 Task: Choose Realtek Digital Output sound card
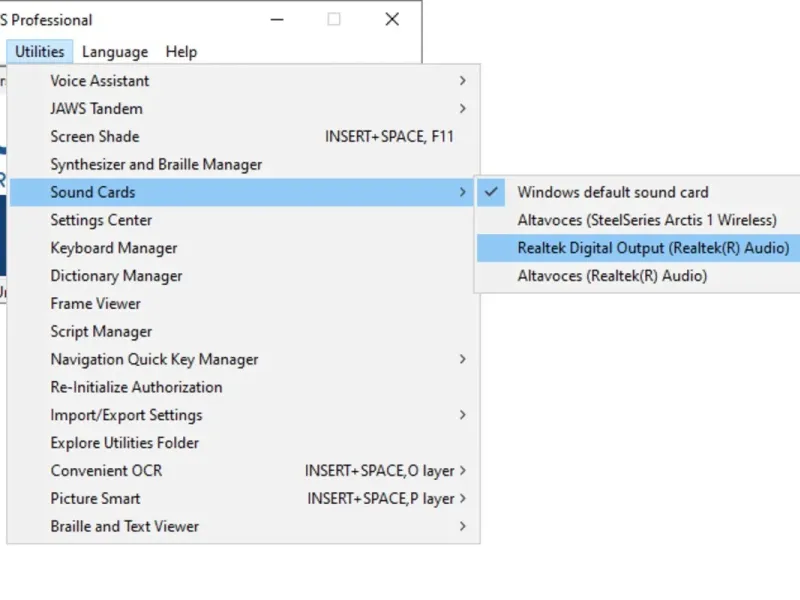coord(653,248)
